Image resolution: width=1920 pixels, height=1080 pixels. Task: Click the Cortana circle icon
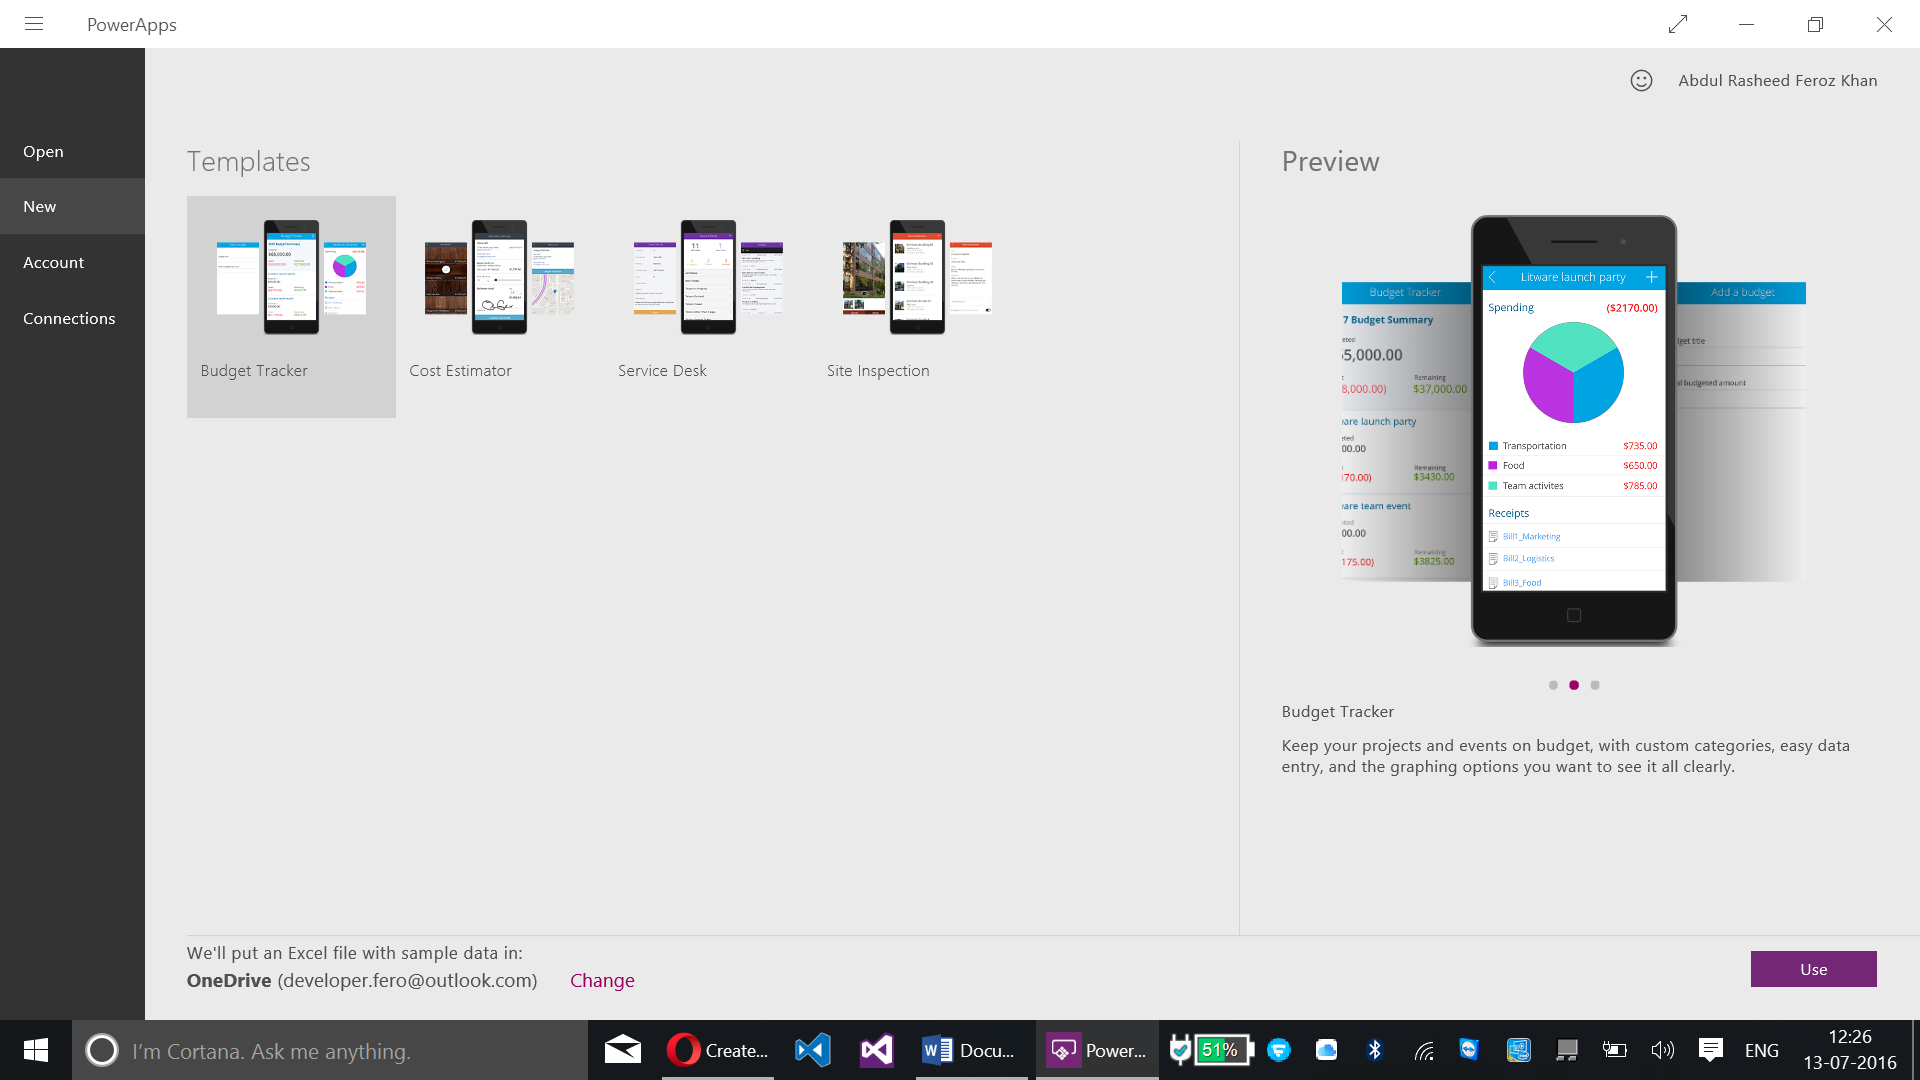(102, 1050)
